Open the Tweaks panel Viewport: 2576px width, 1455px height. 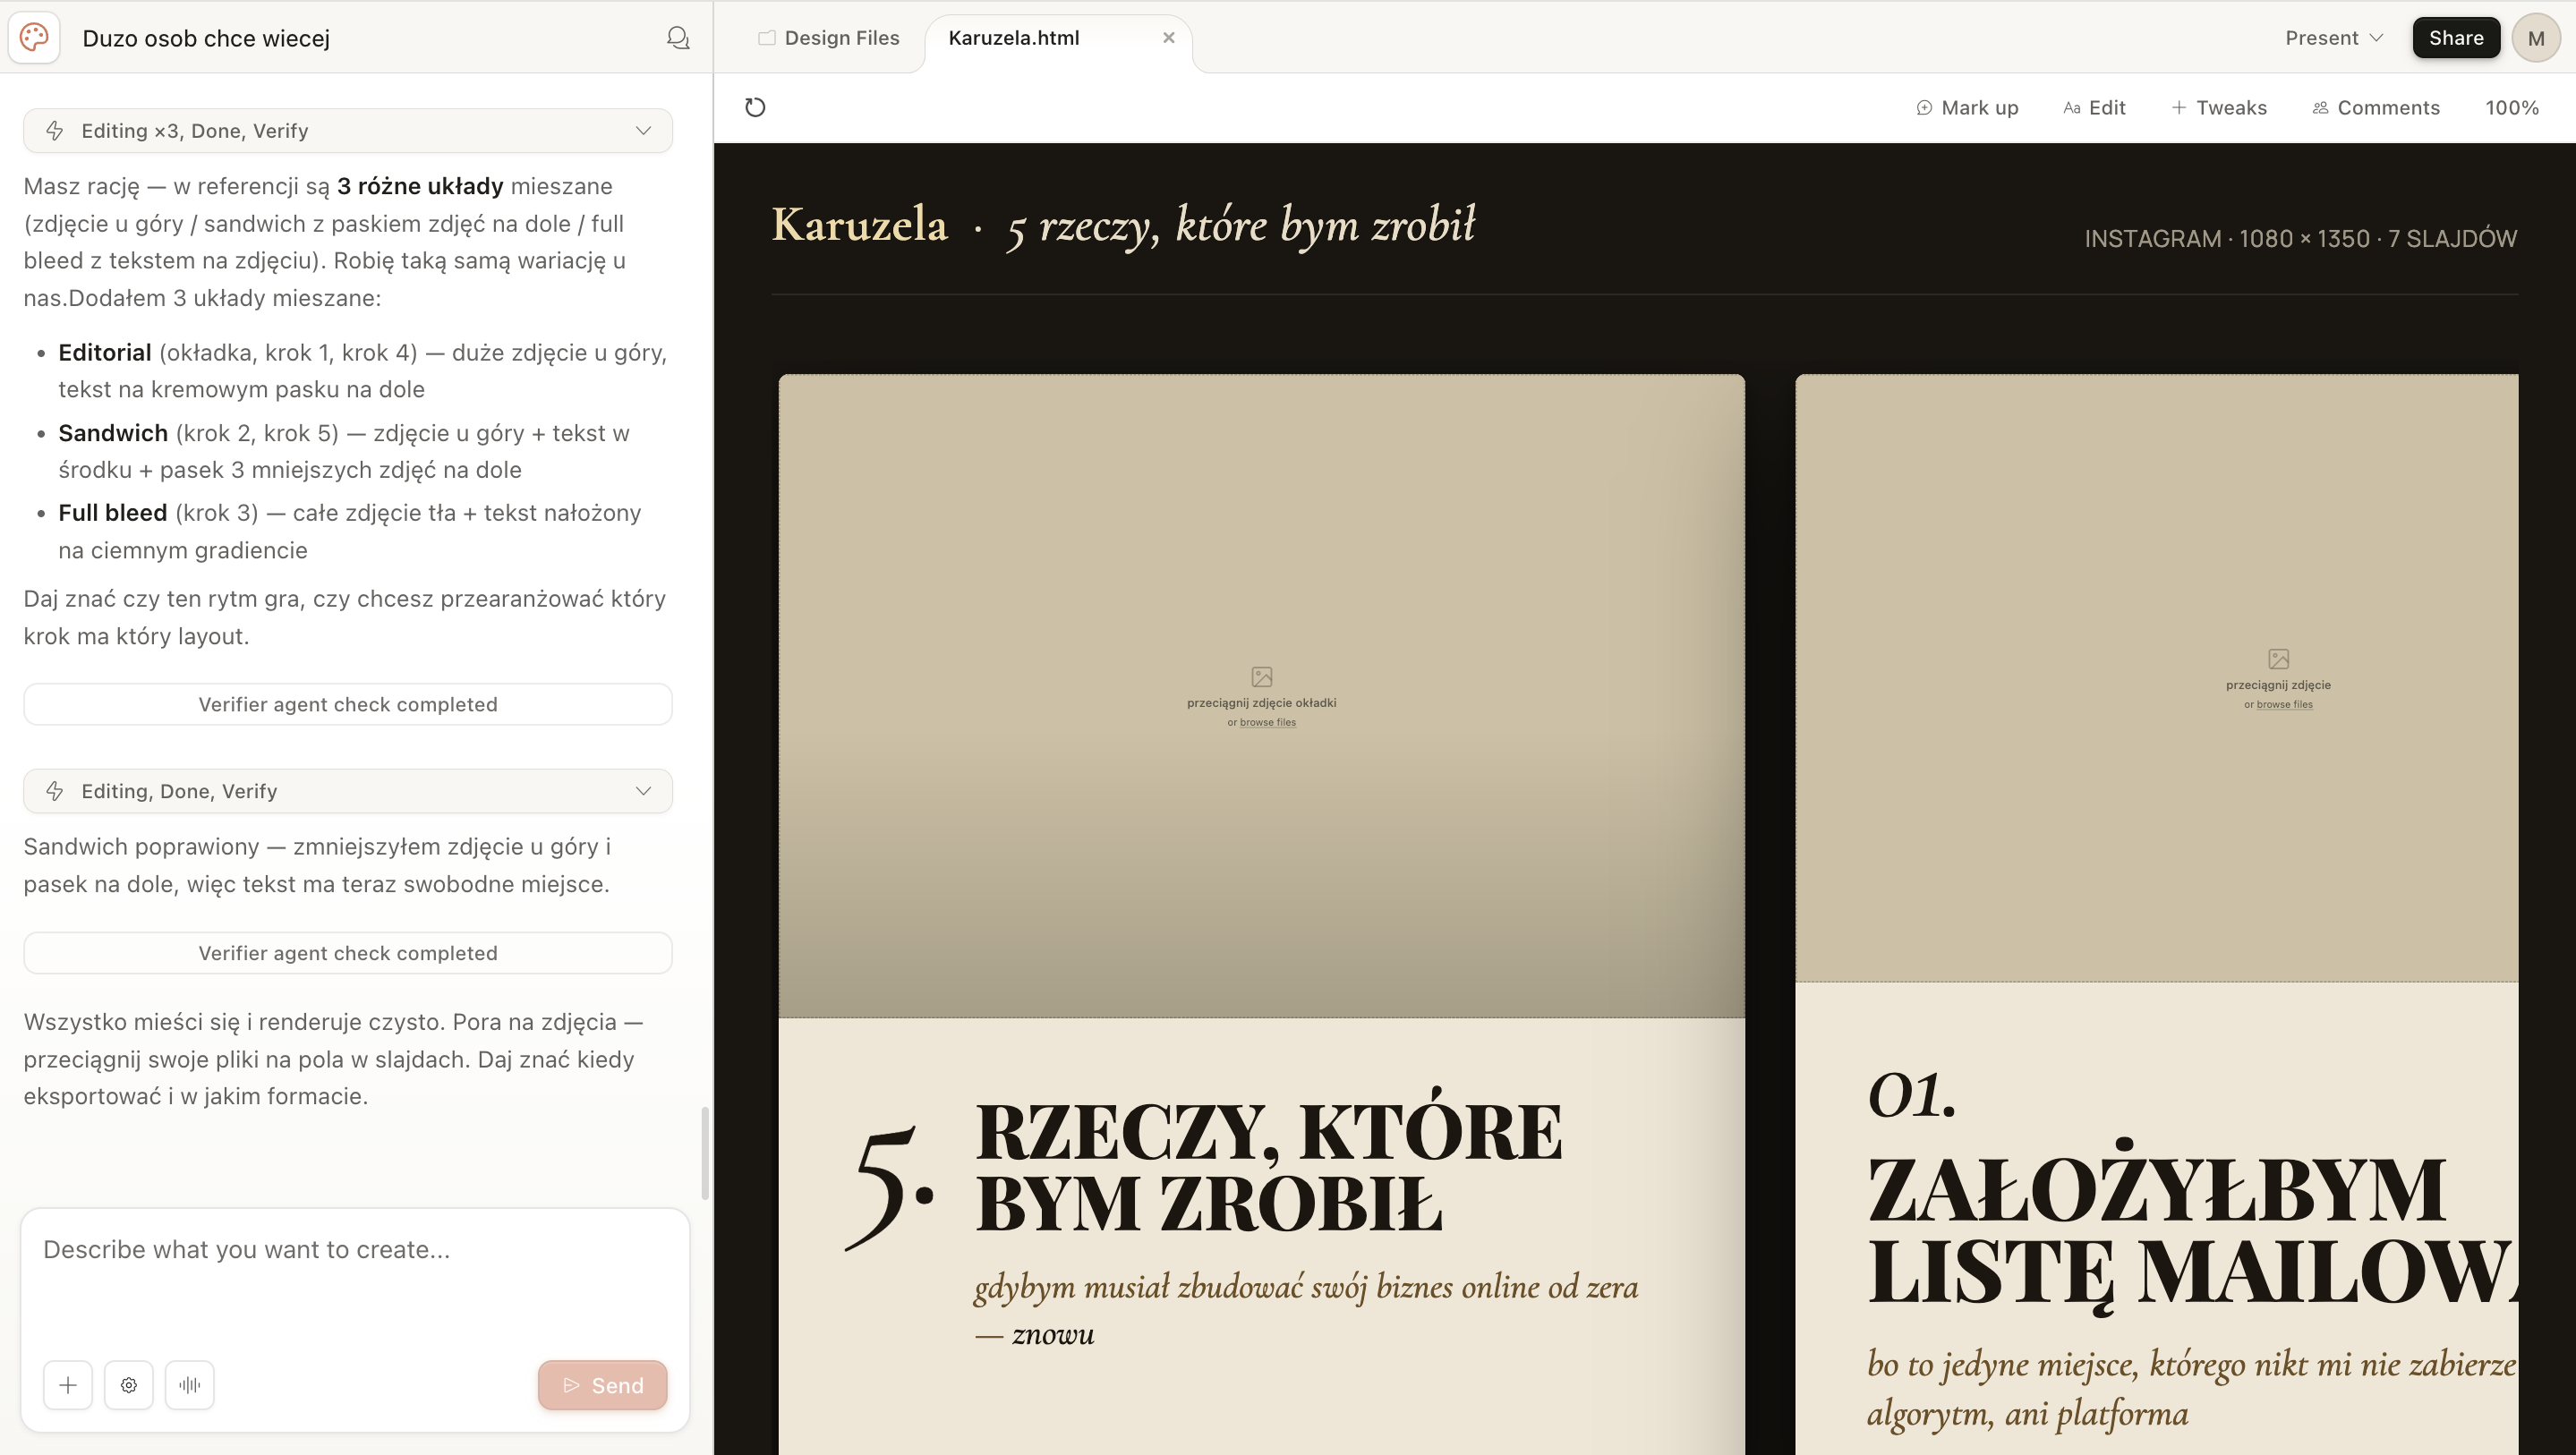click(2219, 107)
